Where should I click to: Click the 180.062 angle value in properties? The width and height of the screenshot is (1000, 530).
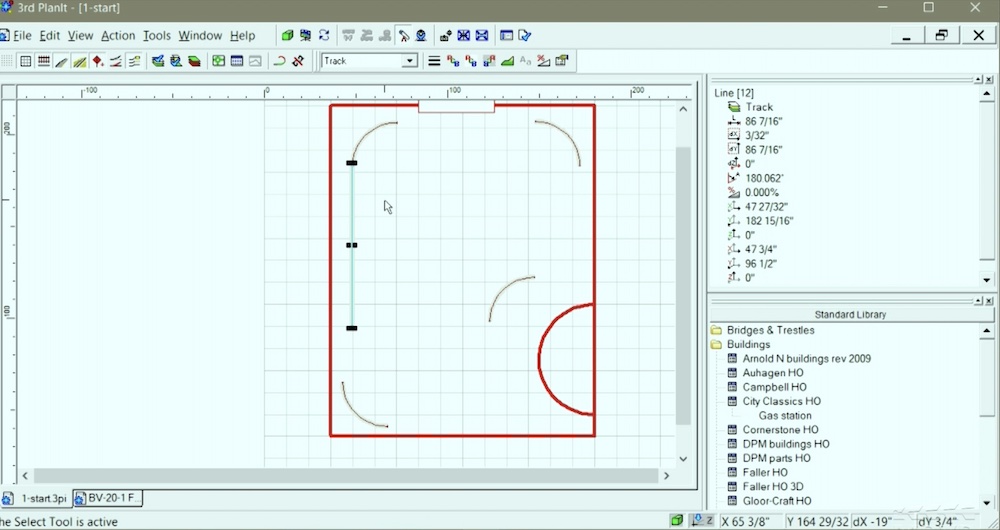coord(764,179)
